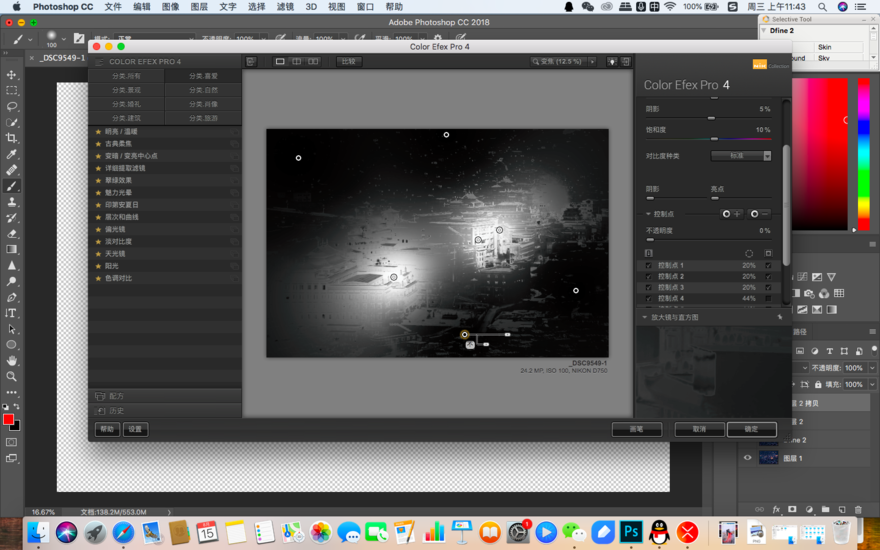
Task: Open the 图像 menu
Action: coord(170,7)
